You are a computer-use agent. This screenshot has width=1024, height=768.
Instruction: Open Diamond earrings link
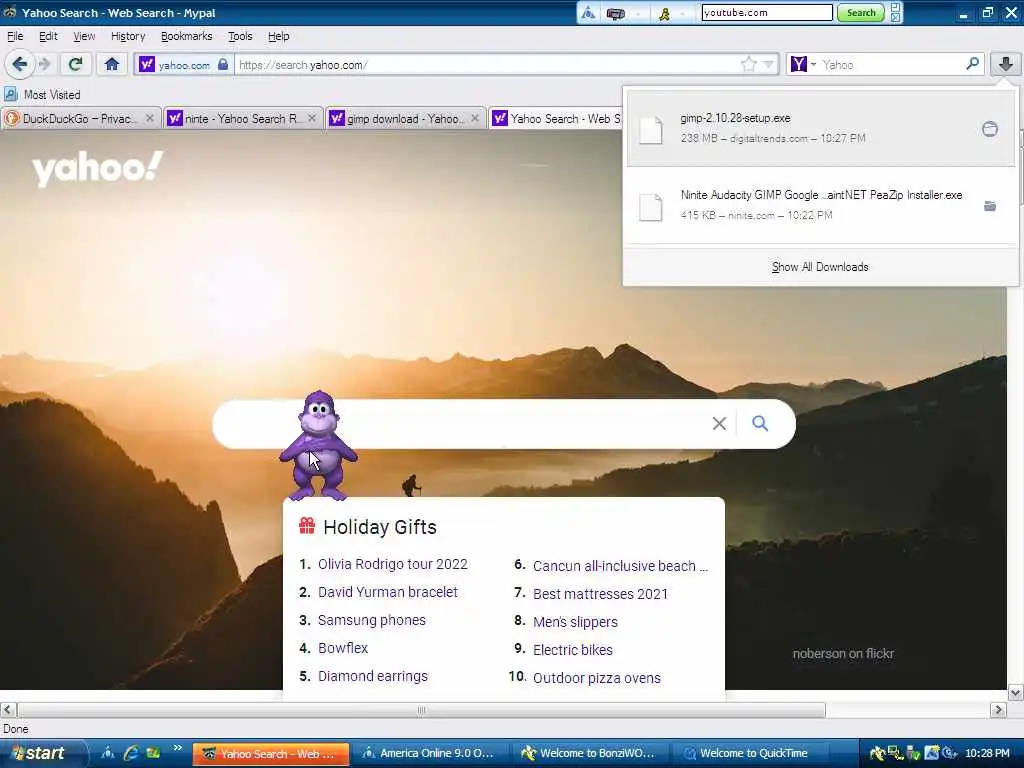coord(373,677)
